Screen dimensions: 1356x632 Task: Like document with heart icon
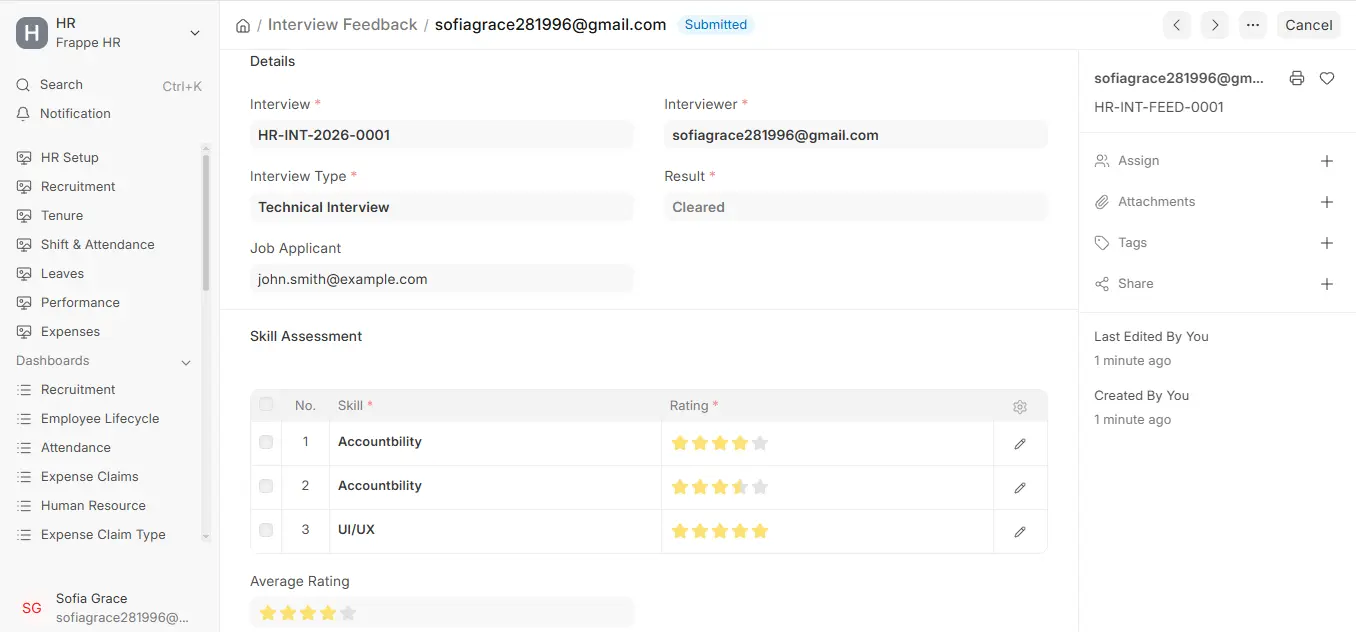click(1327, 78)
